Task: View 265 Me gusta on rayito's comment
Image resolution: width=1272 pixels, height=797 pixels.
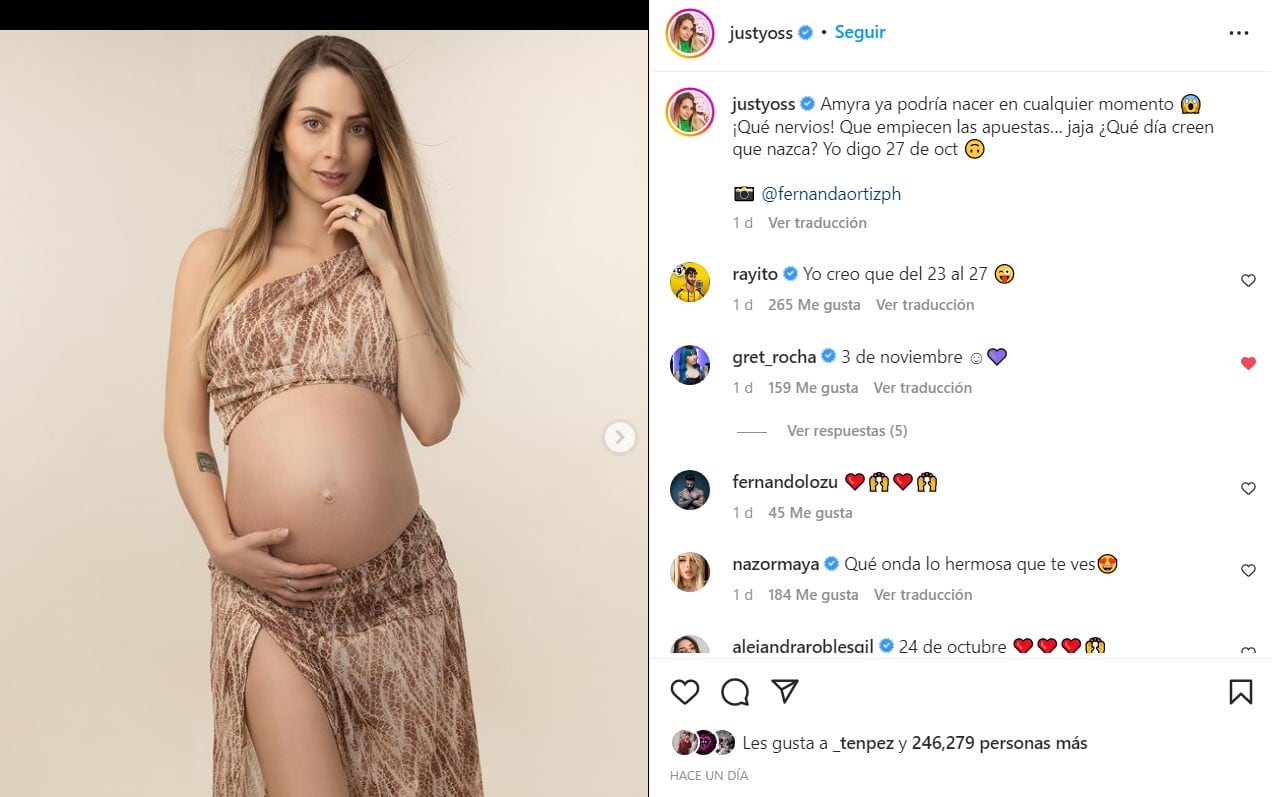Action: [814, 305]
